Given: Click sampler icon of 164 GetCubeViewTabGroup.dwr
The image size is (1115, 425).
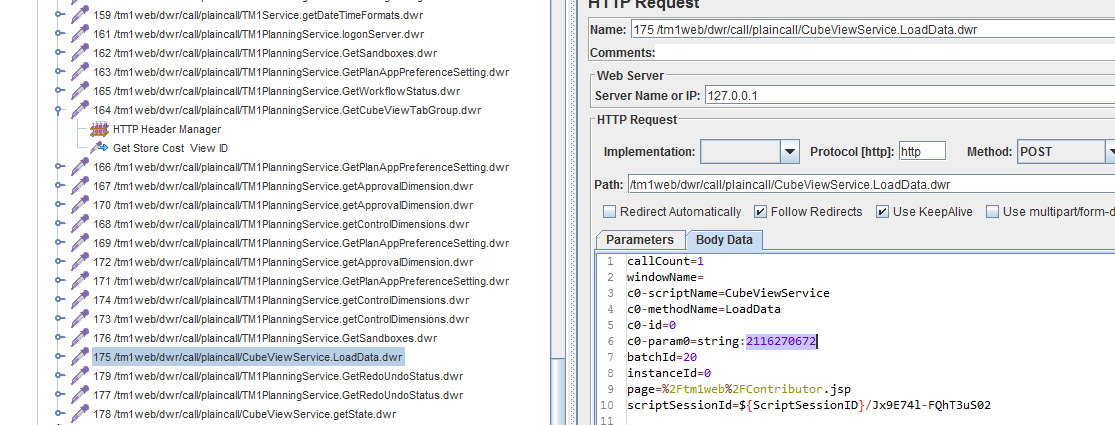Looking at the screenshot, I should pos(80,110).
